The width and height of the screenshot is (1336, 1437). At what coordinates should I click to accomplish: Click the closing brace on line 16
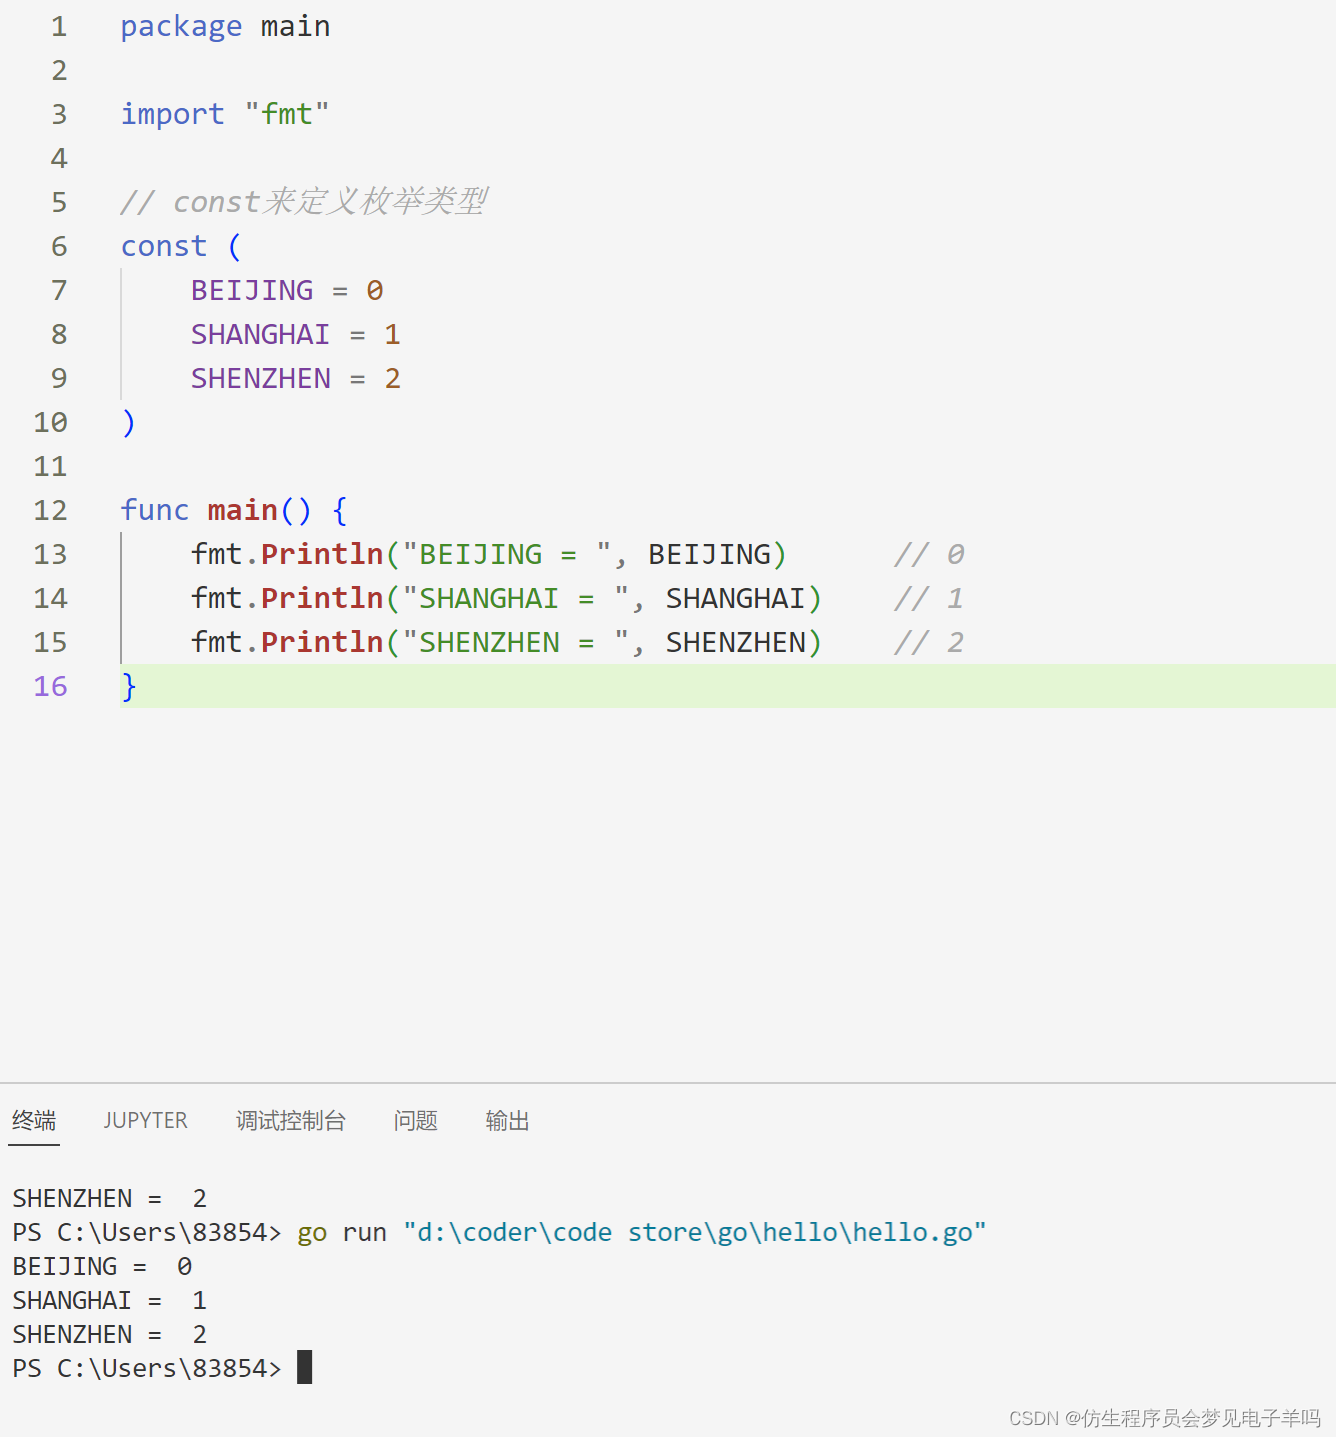pos(128,686)
